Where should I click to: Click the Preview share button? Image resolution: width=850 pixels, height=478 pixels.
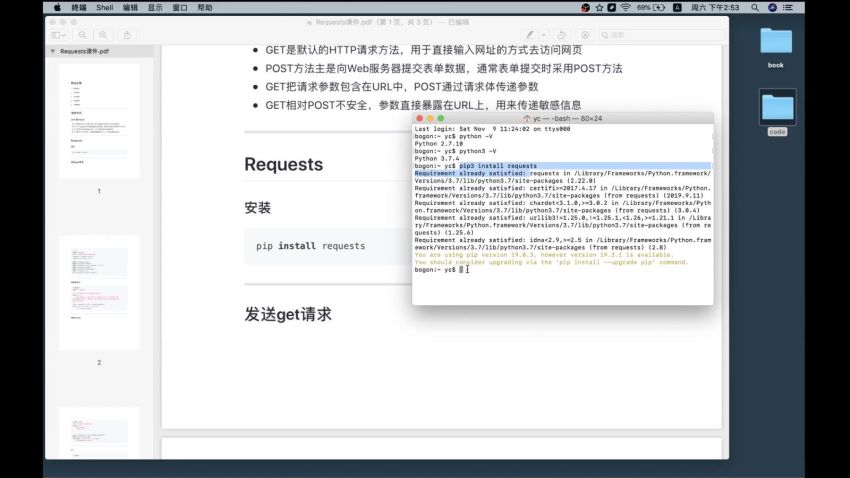pyautogui.click(x=127, y=35)
